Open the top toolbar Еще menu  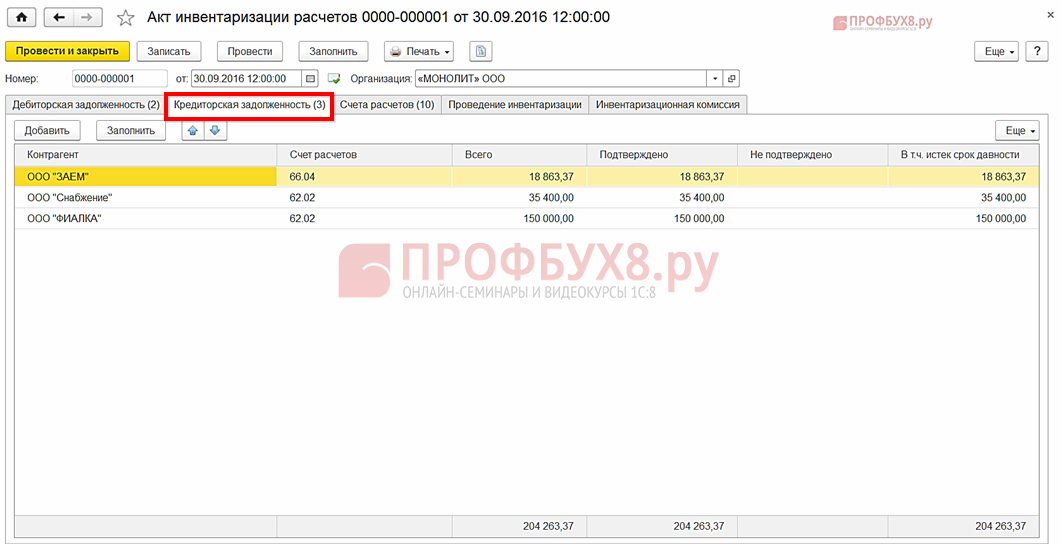[x=998, y=51]
